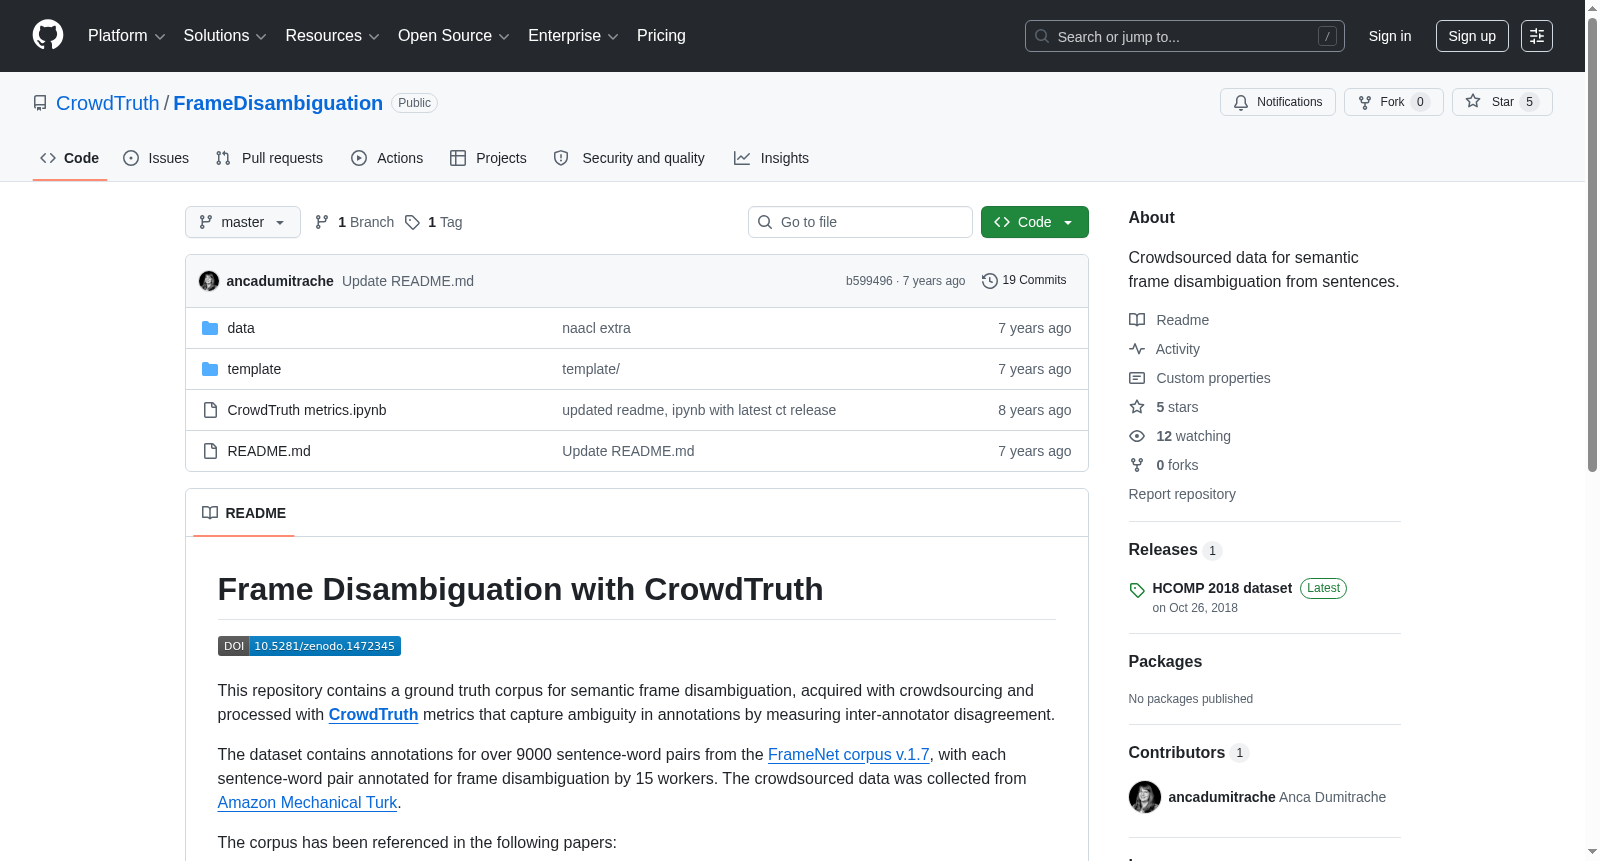Expand the Solutions menu

[x=225, y=36]
